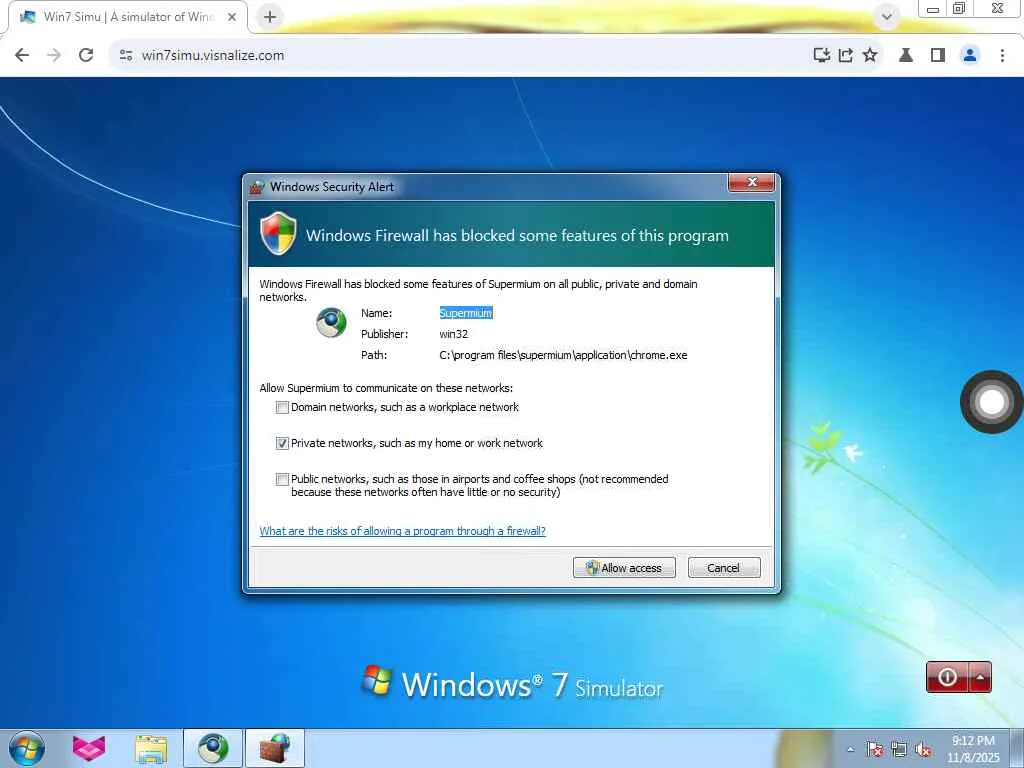
Task: Click the install app icon in address bar
Action: coord(822,55)
